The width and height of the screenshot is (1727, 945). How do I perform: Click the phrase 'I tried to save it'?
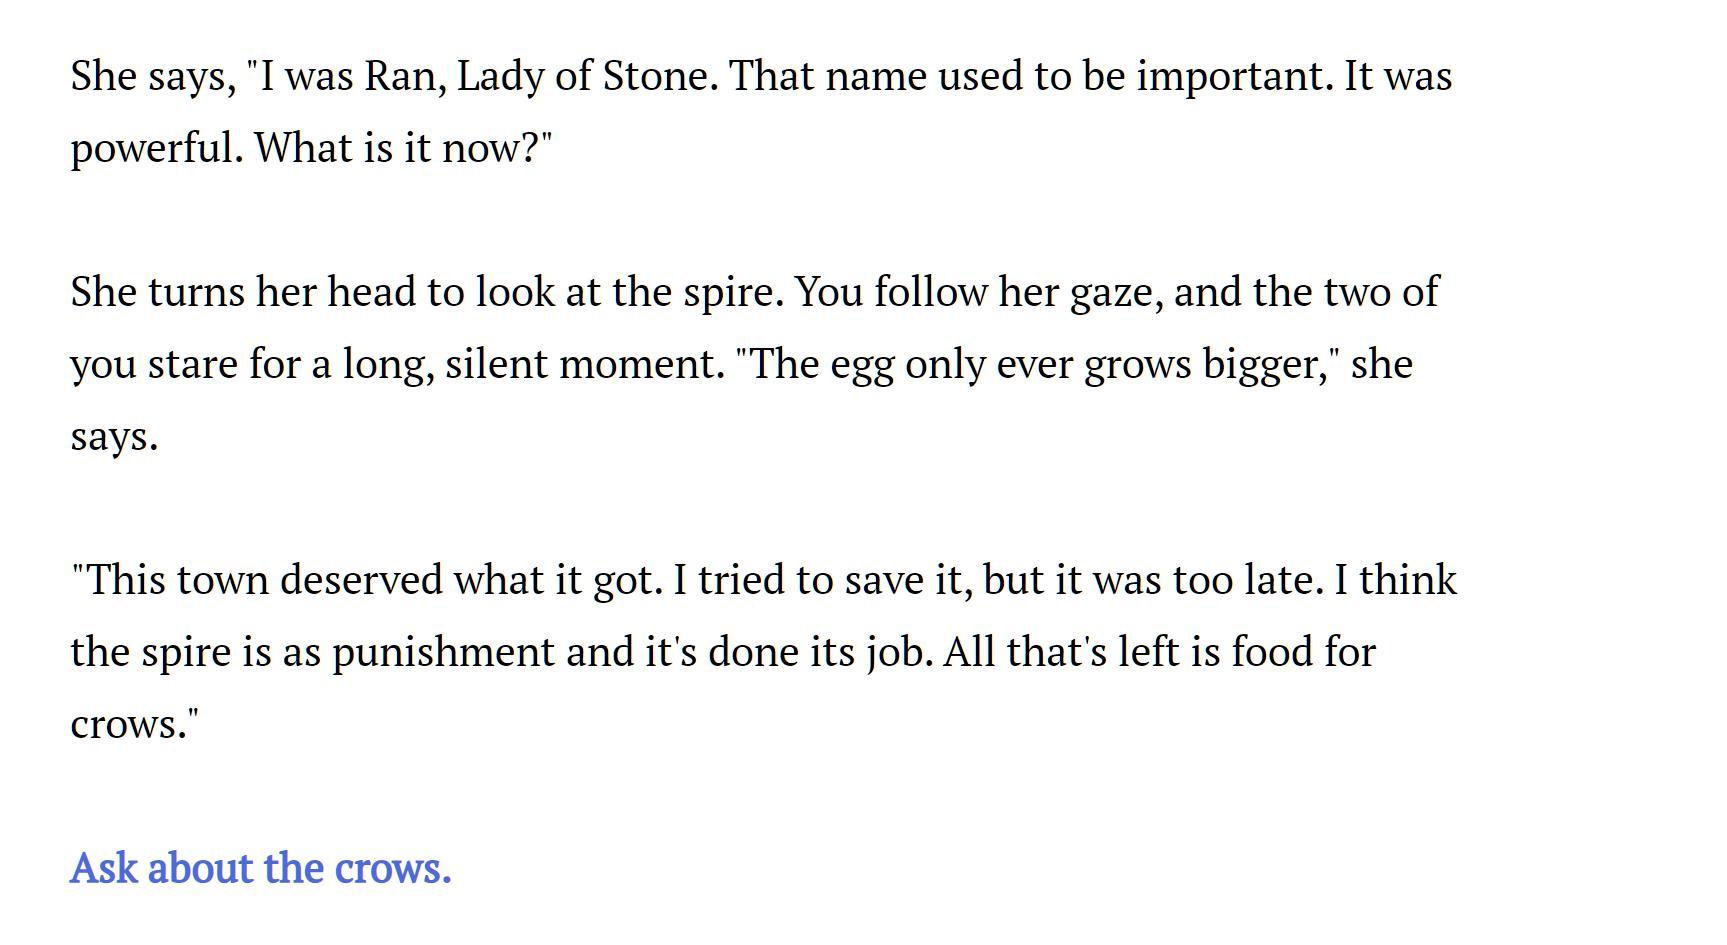point(820,581)
